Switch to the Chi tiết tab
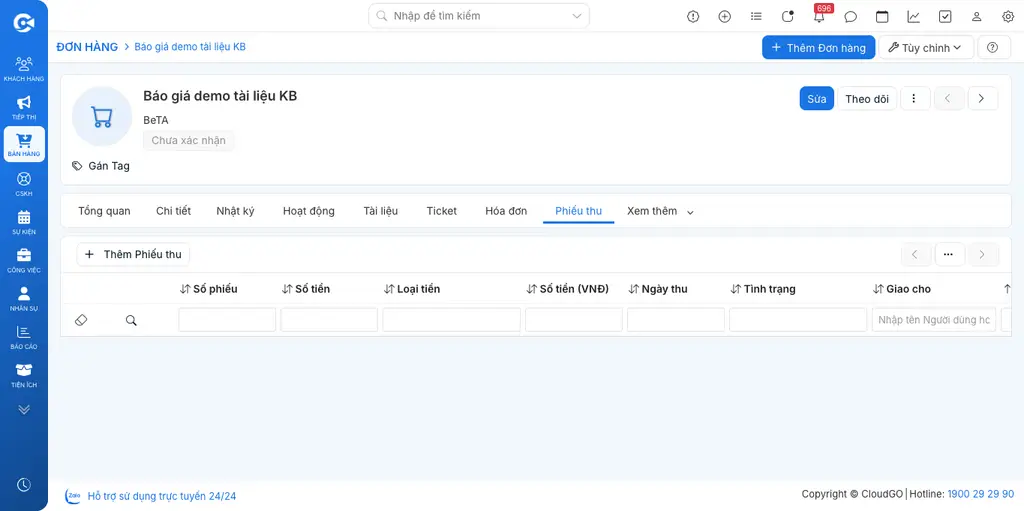Screen dimensions: 1024x511 click(x=173, y=211)
